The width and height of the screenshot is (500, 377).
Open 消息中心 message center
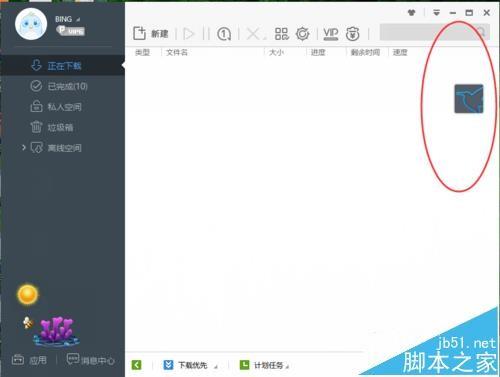point(90,360)
